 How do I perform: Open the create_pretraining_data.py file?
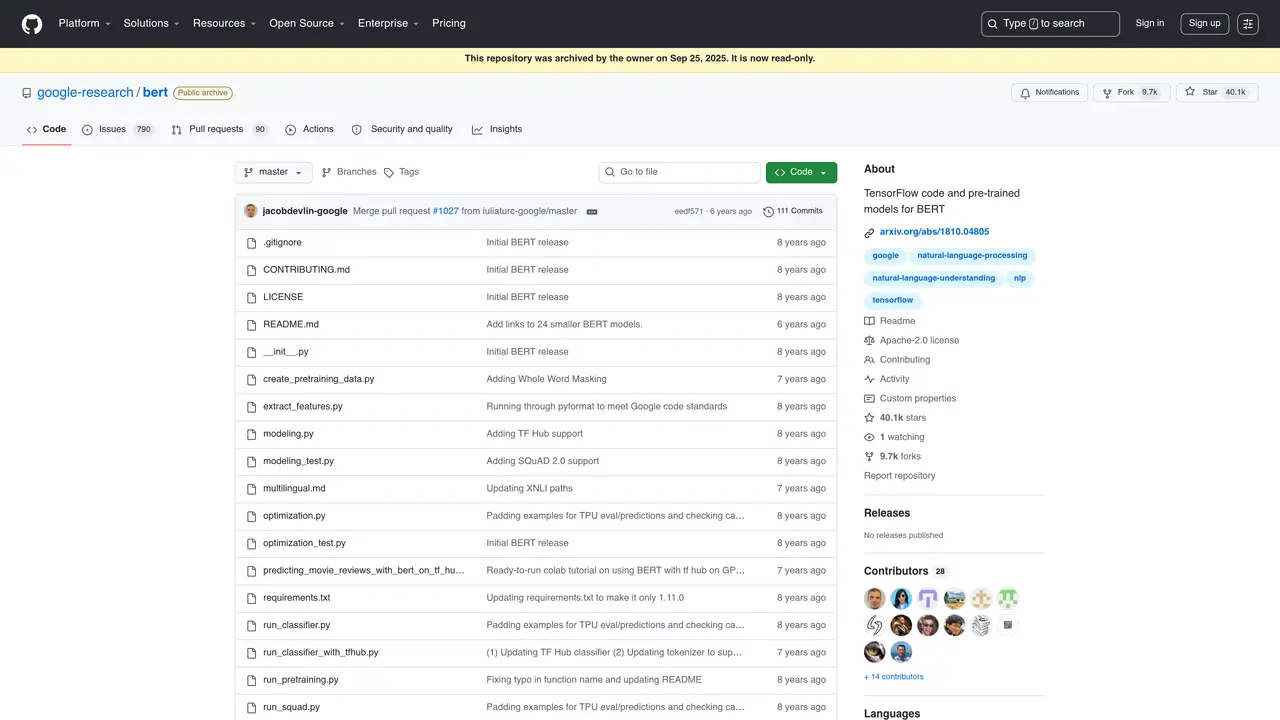[x=319, y=380]
